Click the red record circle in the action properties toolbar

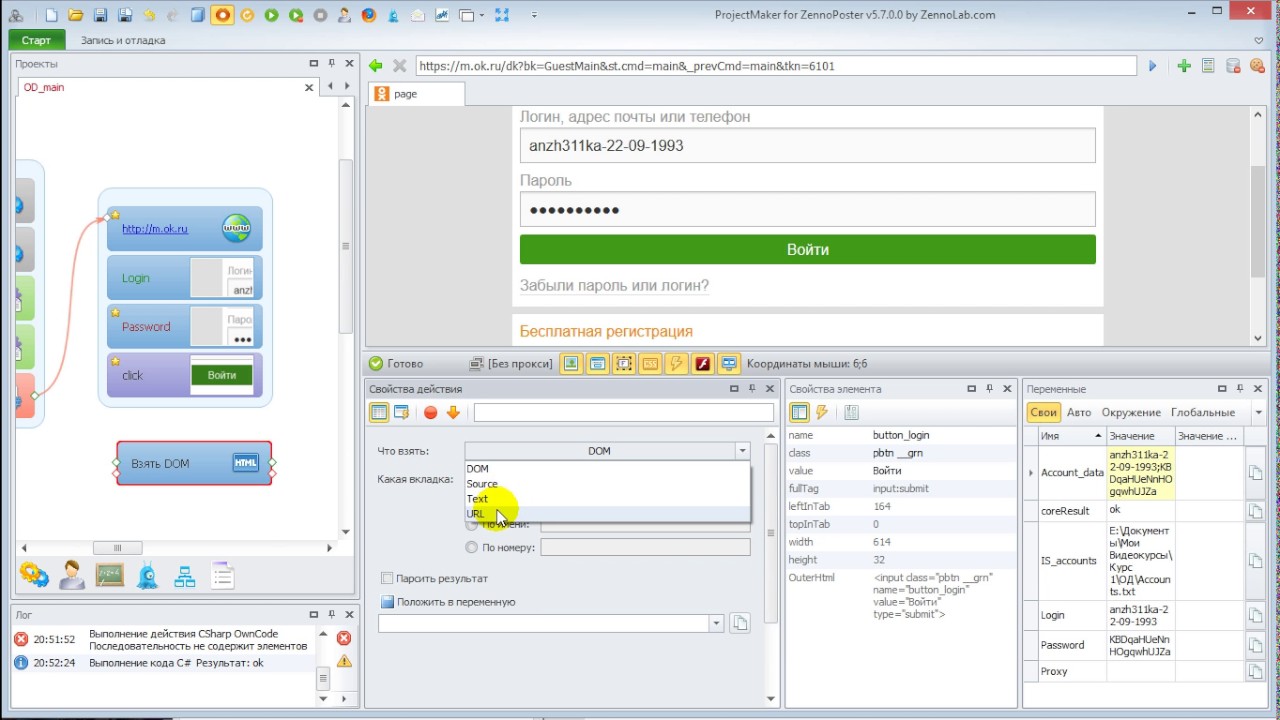coord(431,412)
